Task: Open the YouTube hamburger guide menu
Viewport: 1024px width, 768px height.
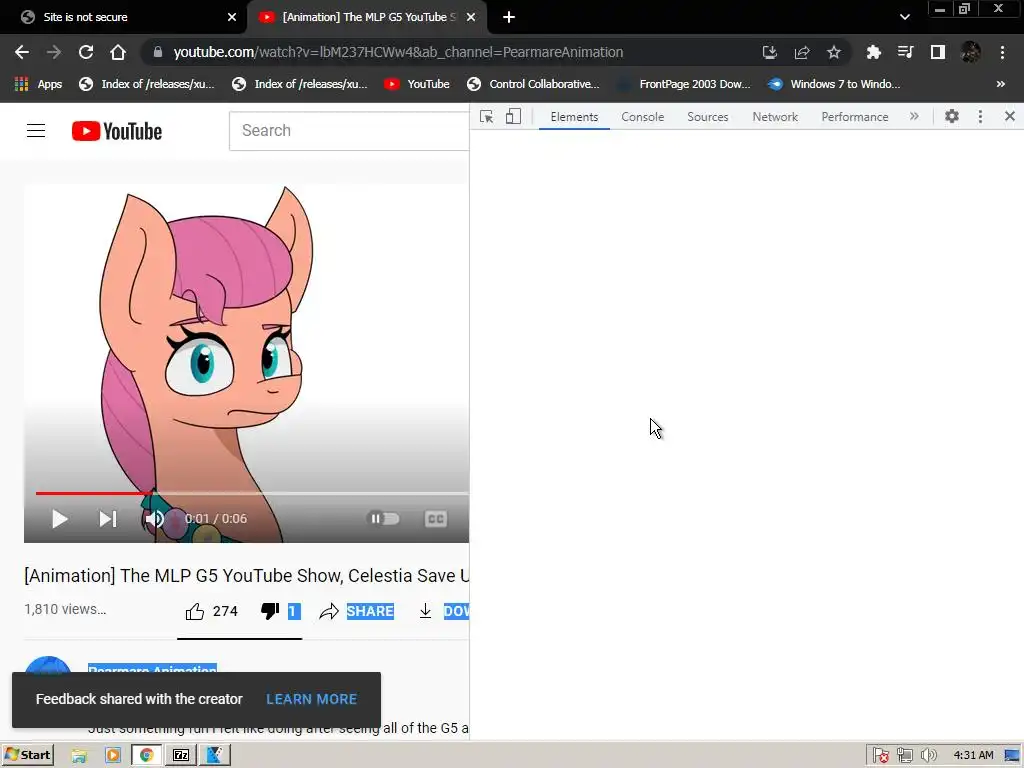Action: coord(36,131)
